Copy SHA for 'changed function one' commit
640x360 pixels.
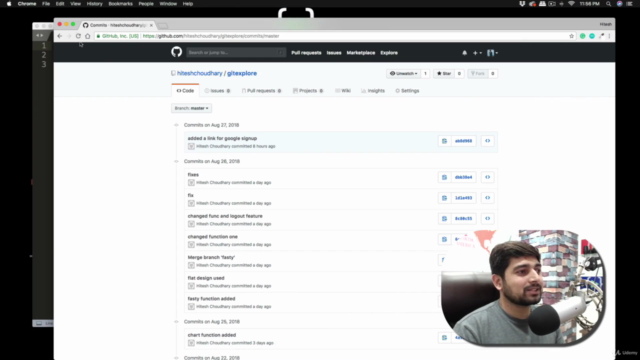[444, 239]
